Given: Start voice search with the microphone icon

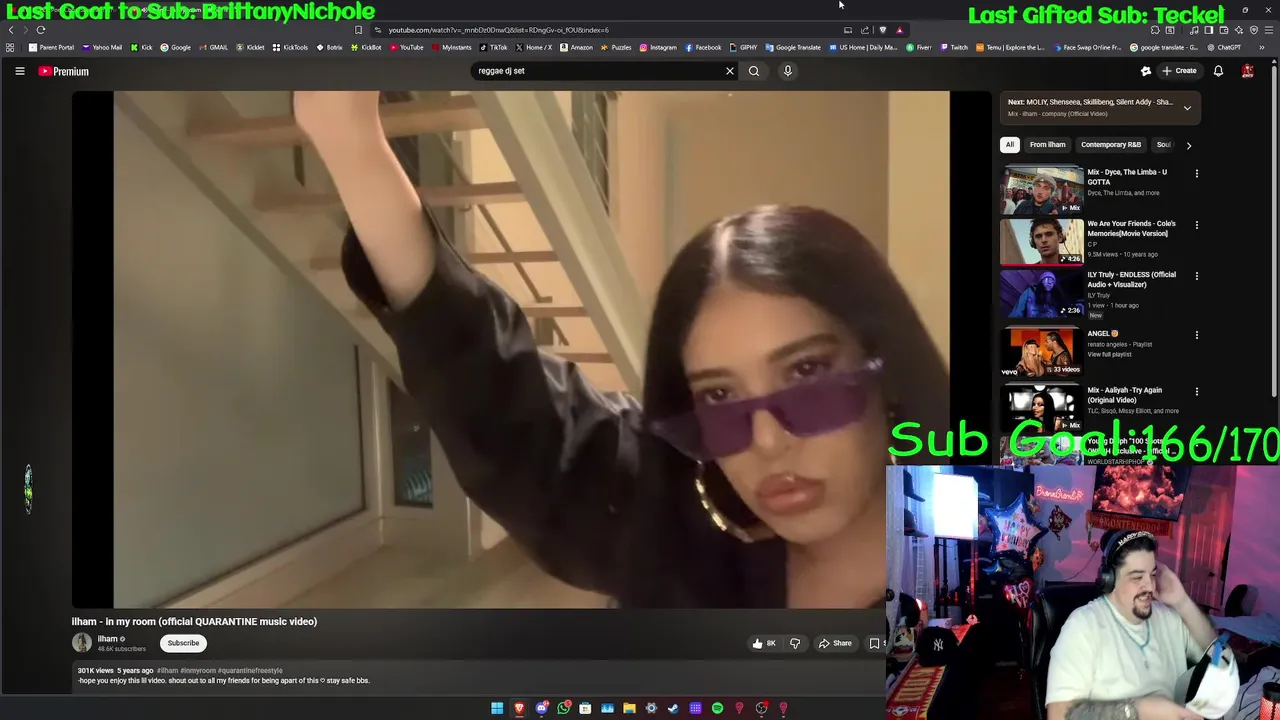Looking at the screenshot, I should [788, 71].
